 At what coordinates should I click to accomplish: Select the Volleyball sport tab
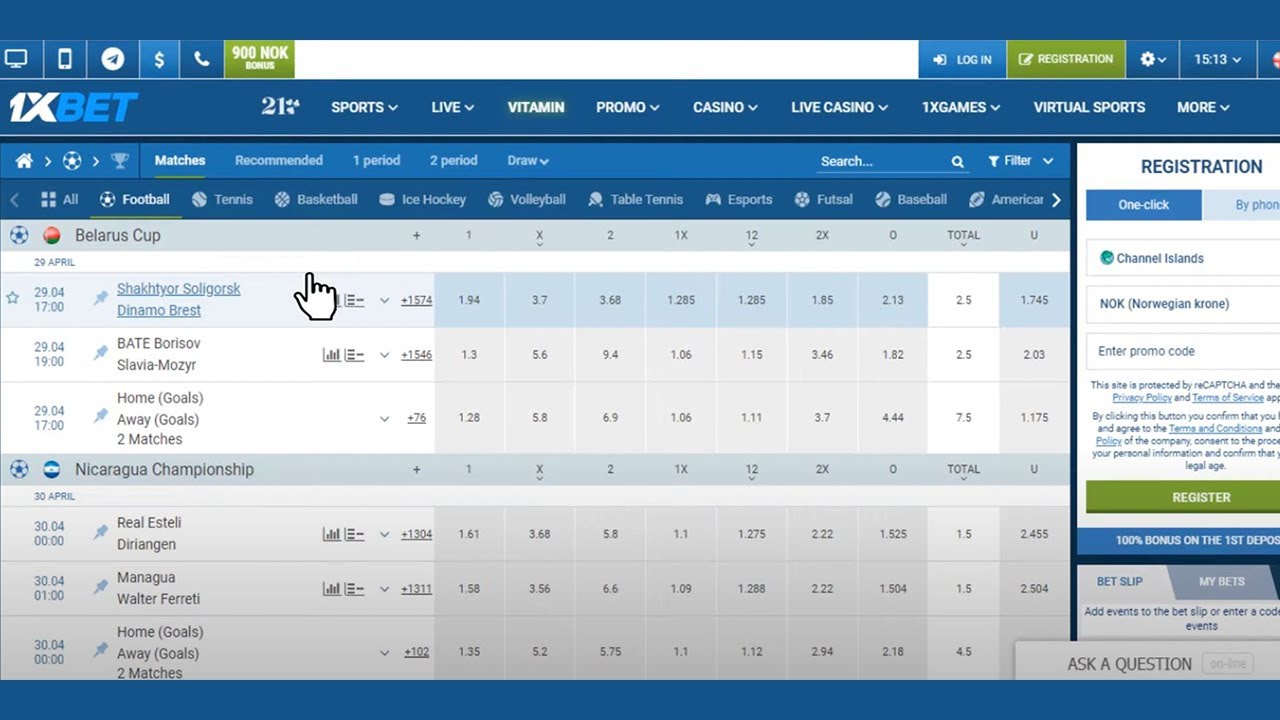click(526, 199)
